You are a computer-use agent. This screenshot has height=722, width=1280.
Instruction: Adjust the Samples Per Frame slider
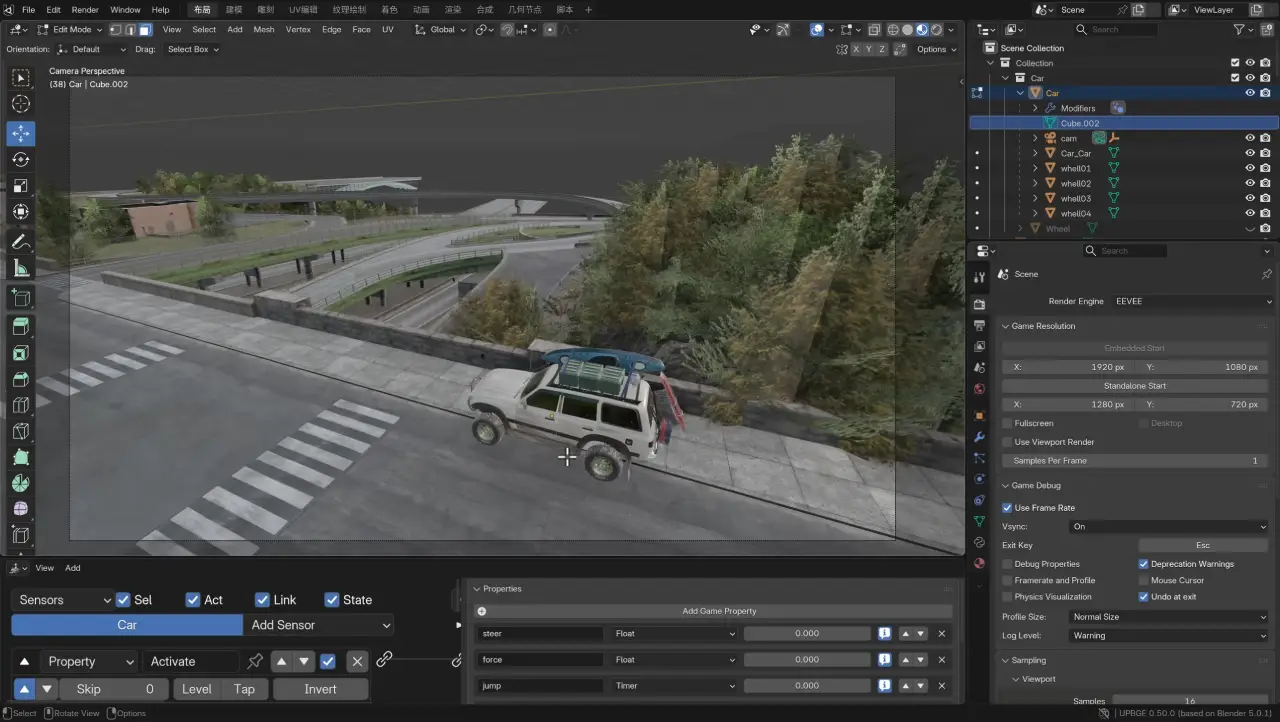coord(1134,460)
